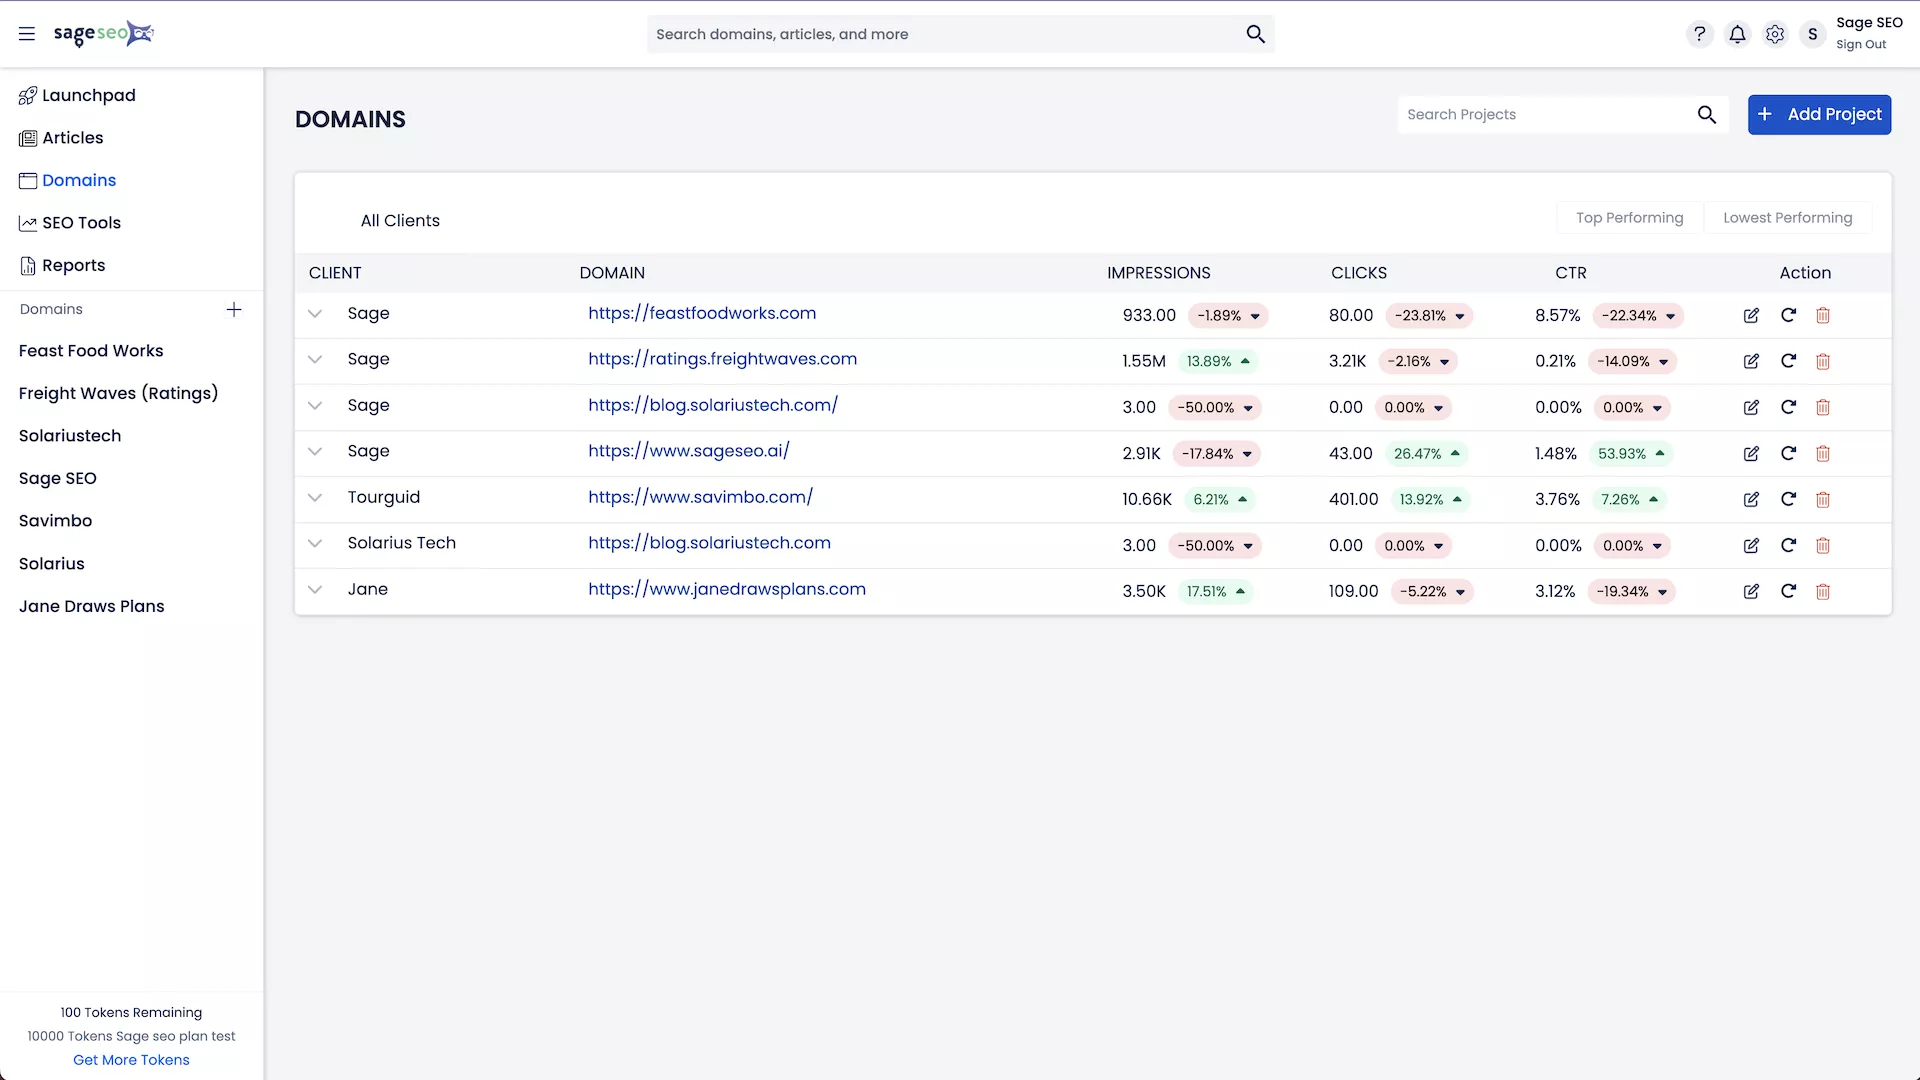This screenshot has height=1080, width=1920.
Task: Click the plus icon beside Domains
Action: coord(234,310)
